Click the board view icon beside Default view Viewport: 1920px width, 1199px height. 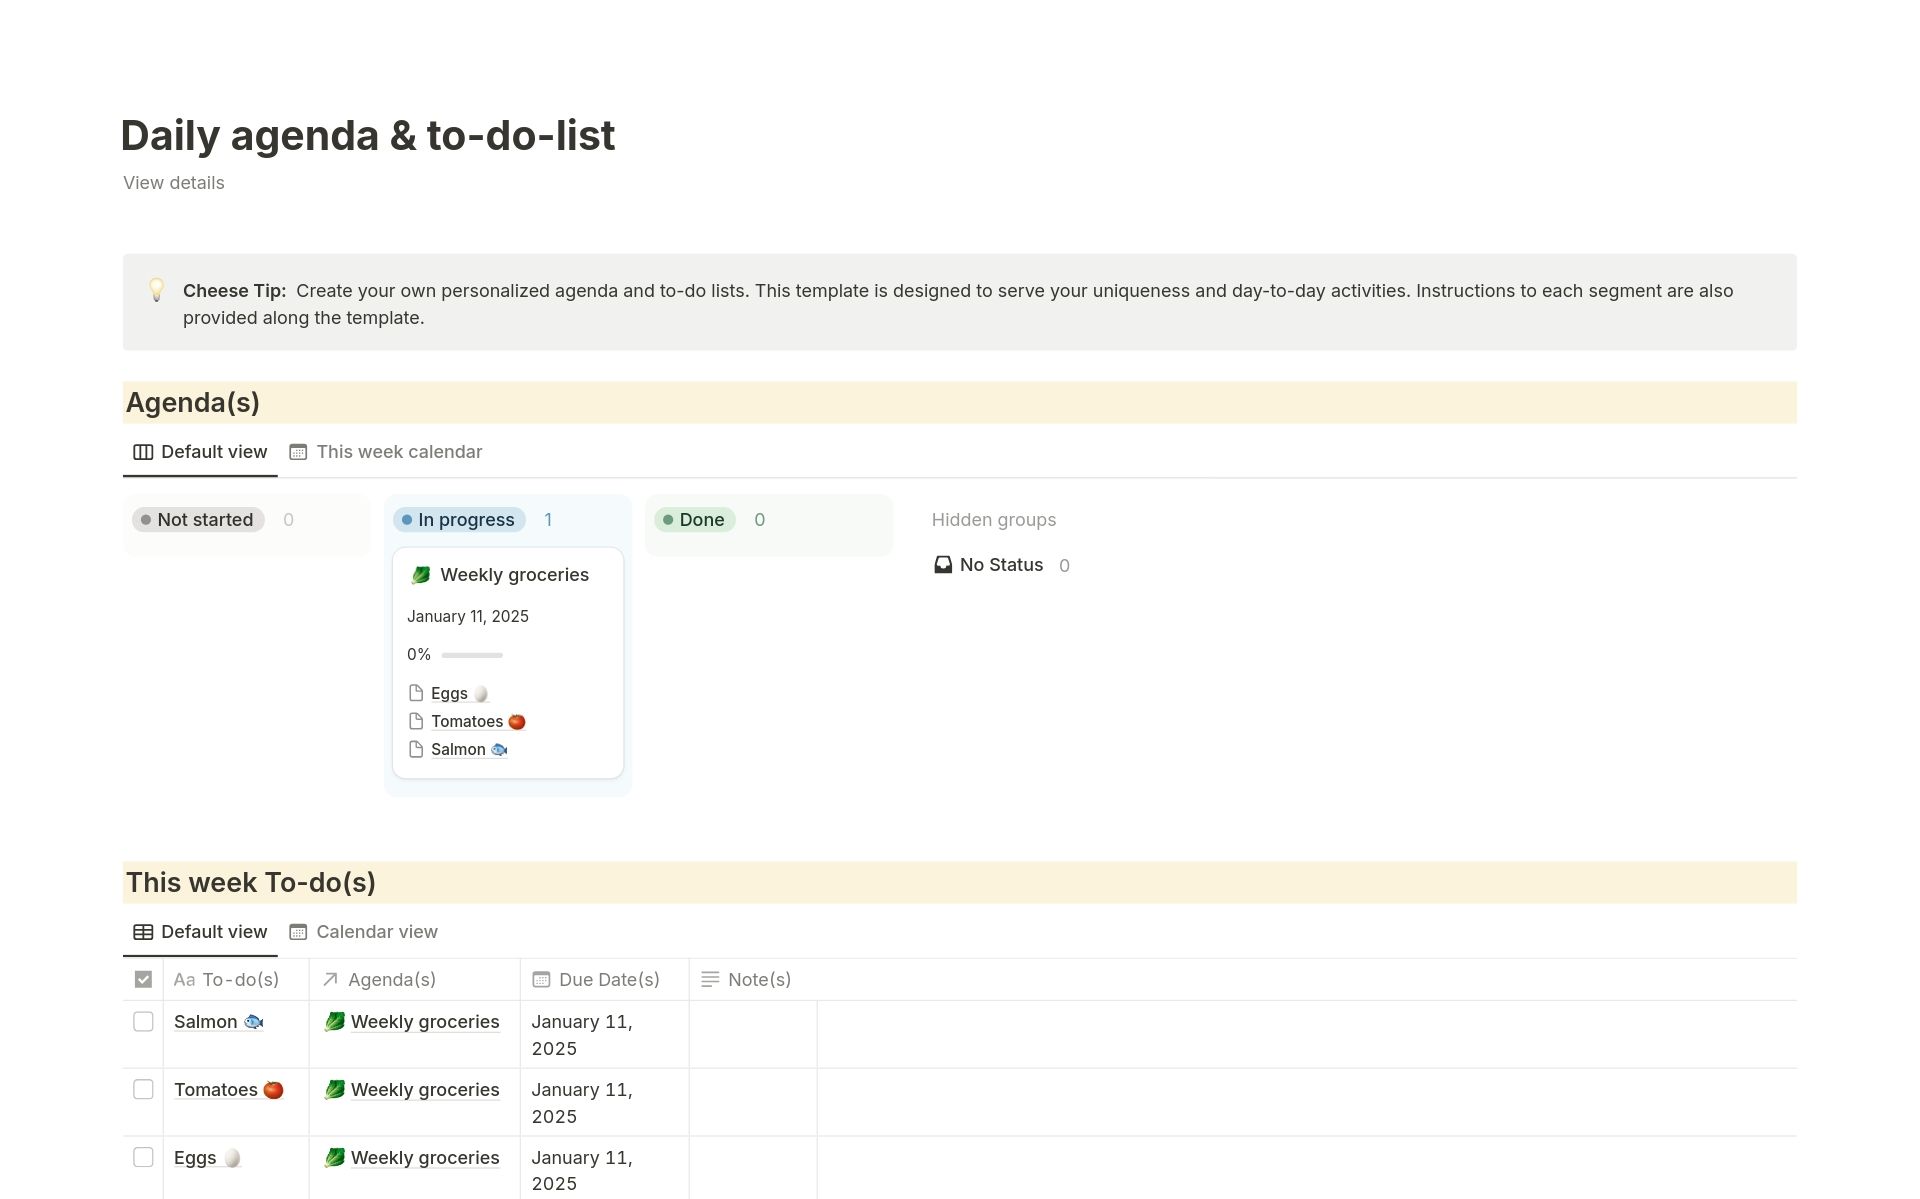click(x=143, y=452)
